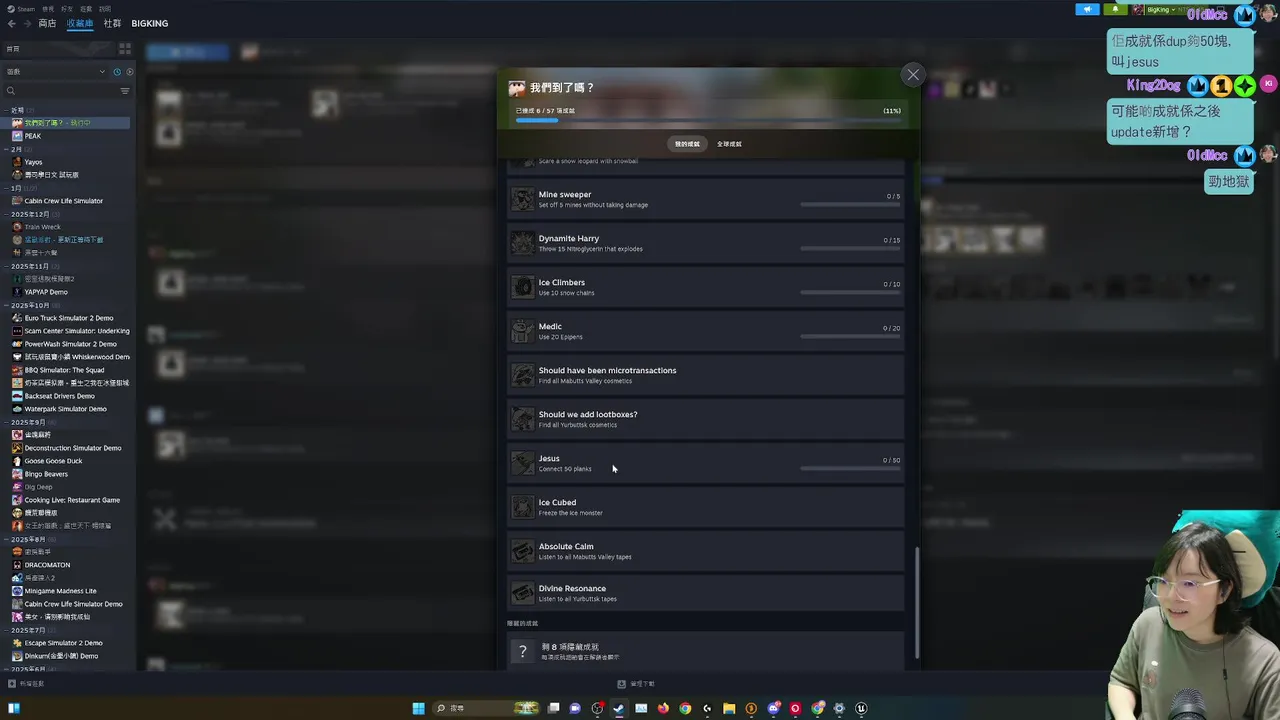Click the Dynamite Harry achievement icon
Screen dimensions: 1280x720
523,243
